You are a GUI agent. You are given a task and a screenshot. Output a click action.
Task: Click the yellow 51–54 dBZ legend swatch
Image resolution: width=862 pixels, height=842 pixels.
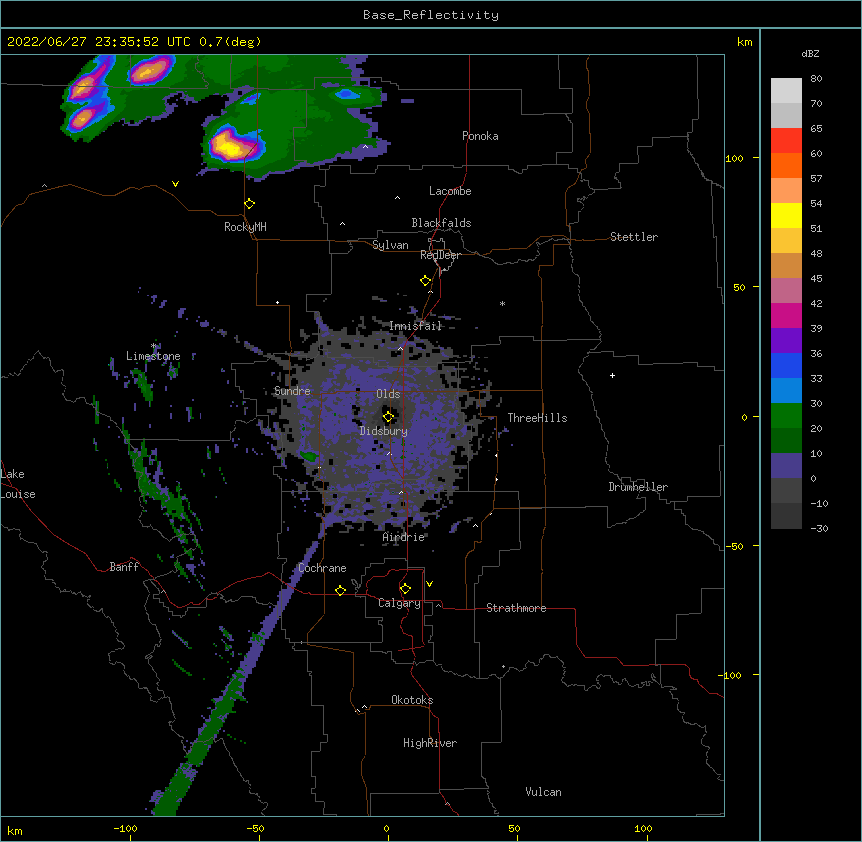tap(786, 216)
